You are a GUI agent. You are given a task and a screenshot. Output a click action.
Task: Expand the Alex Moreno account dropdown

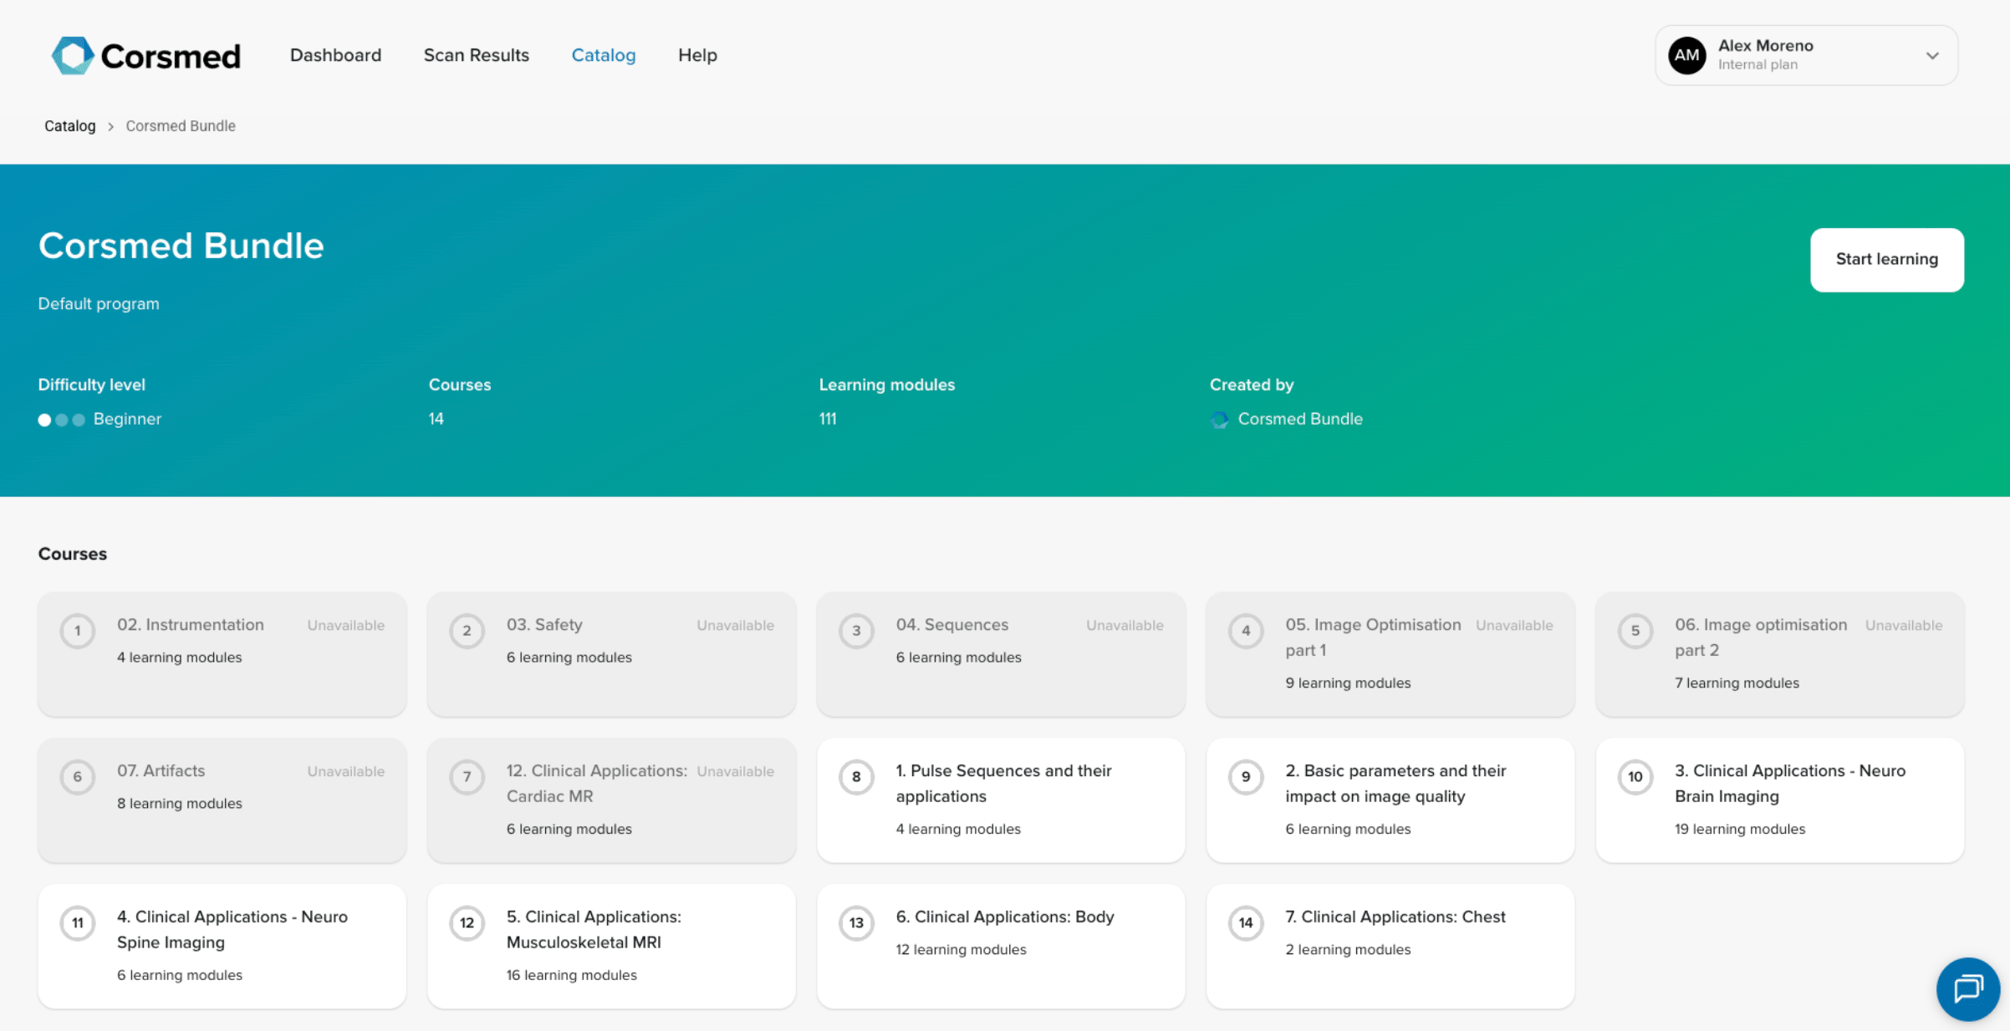pos(1932,56)
